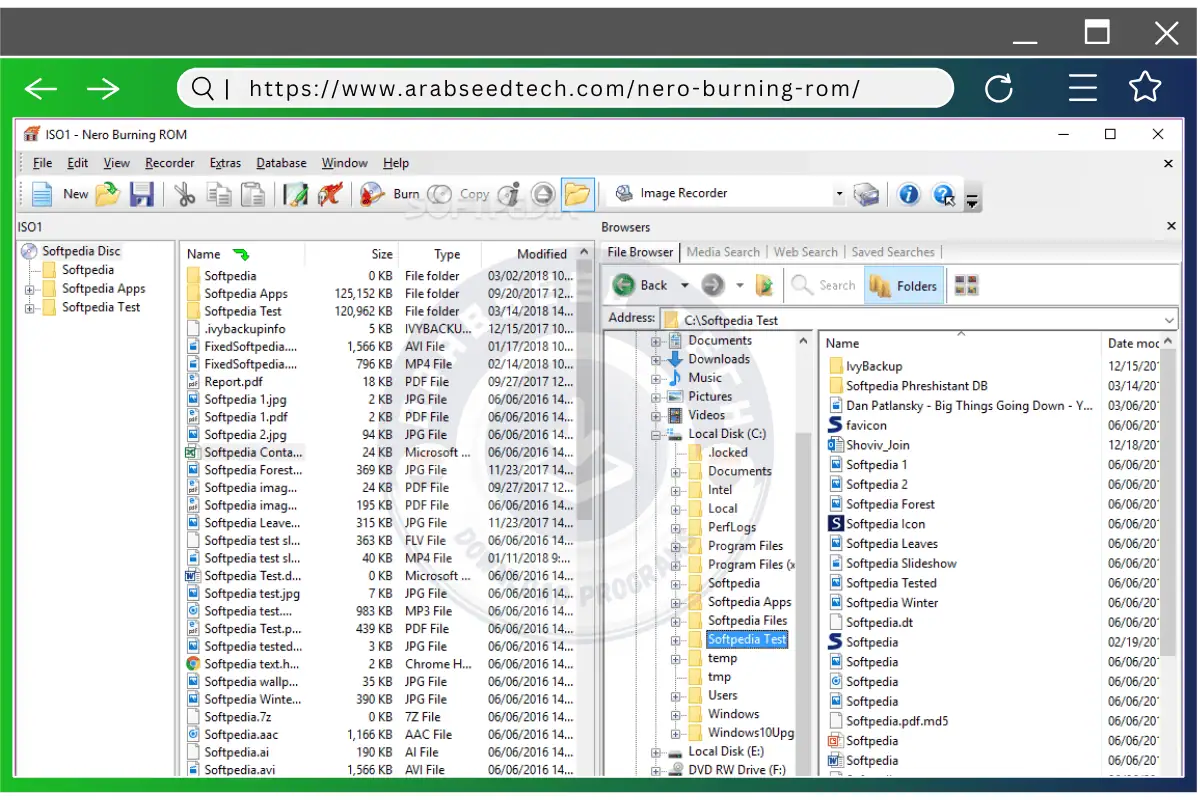Image resolution: width=1200 pixels, height=800 pixels.
Task: Select the Burn icon on the toolbar
Action: click(371, 193)
